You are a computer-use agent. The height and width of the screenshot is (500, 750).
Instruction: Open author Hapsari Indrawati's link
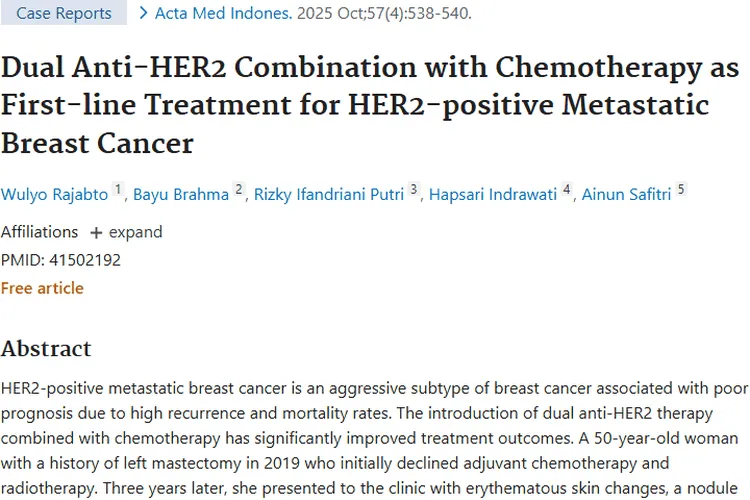(x=493, y=194)
